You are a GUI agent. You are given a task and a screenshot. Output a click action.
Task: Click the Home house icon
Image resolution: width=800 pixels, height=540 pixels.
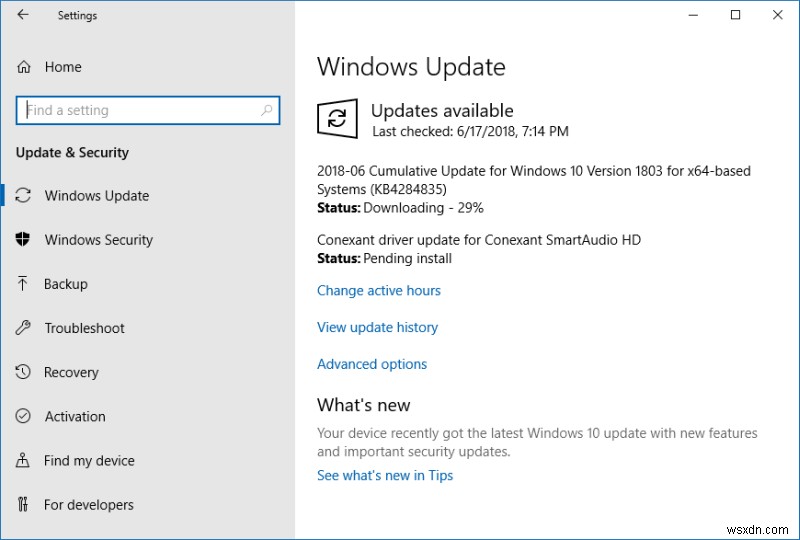[x=23, y=67]
